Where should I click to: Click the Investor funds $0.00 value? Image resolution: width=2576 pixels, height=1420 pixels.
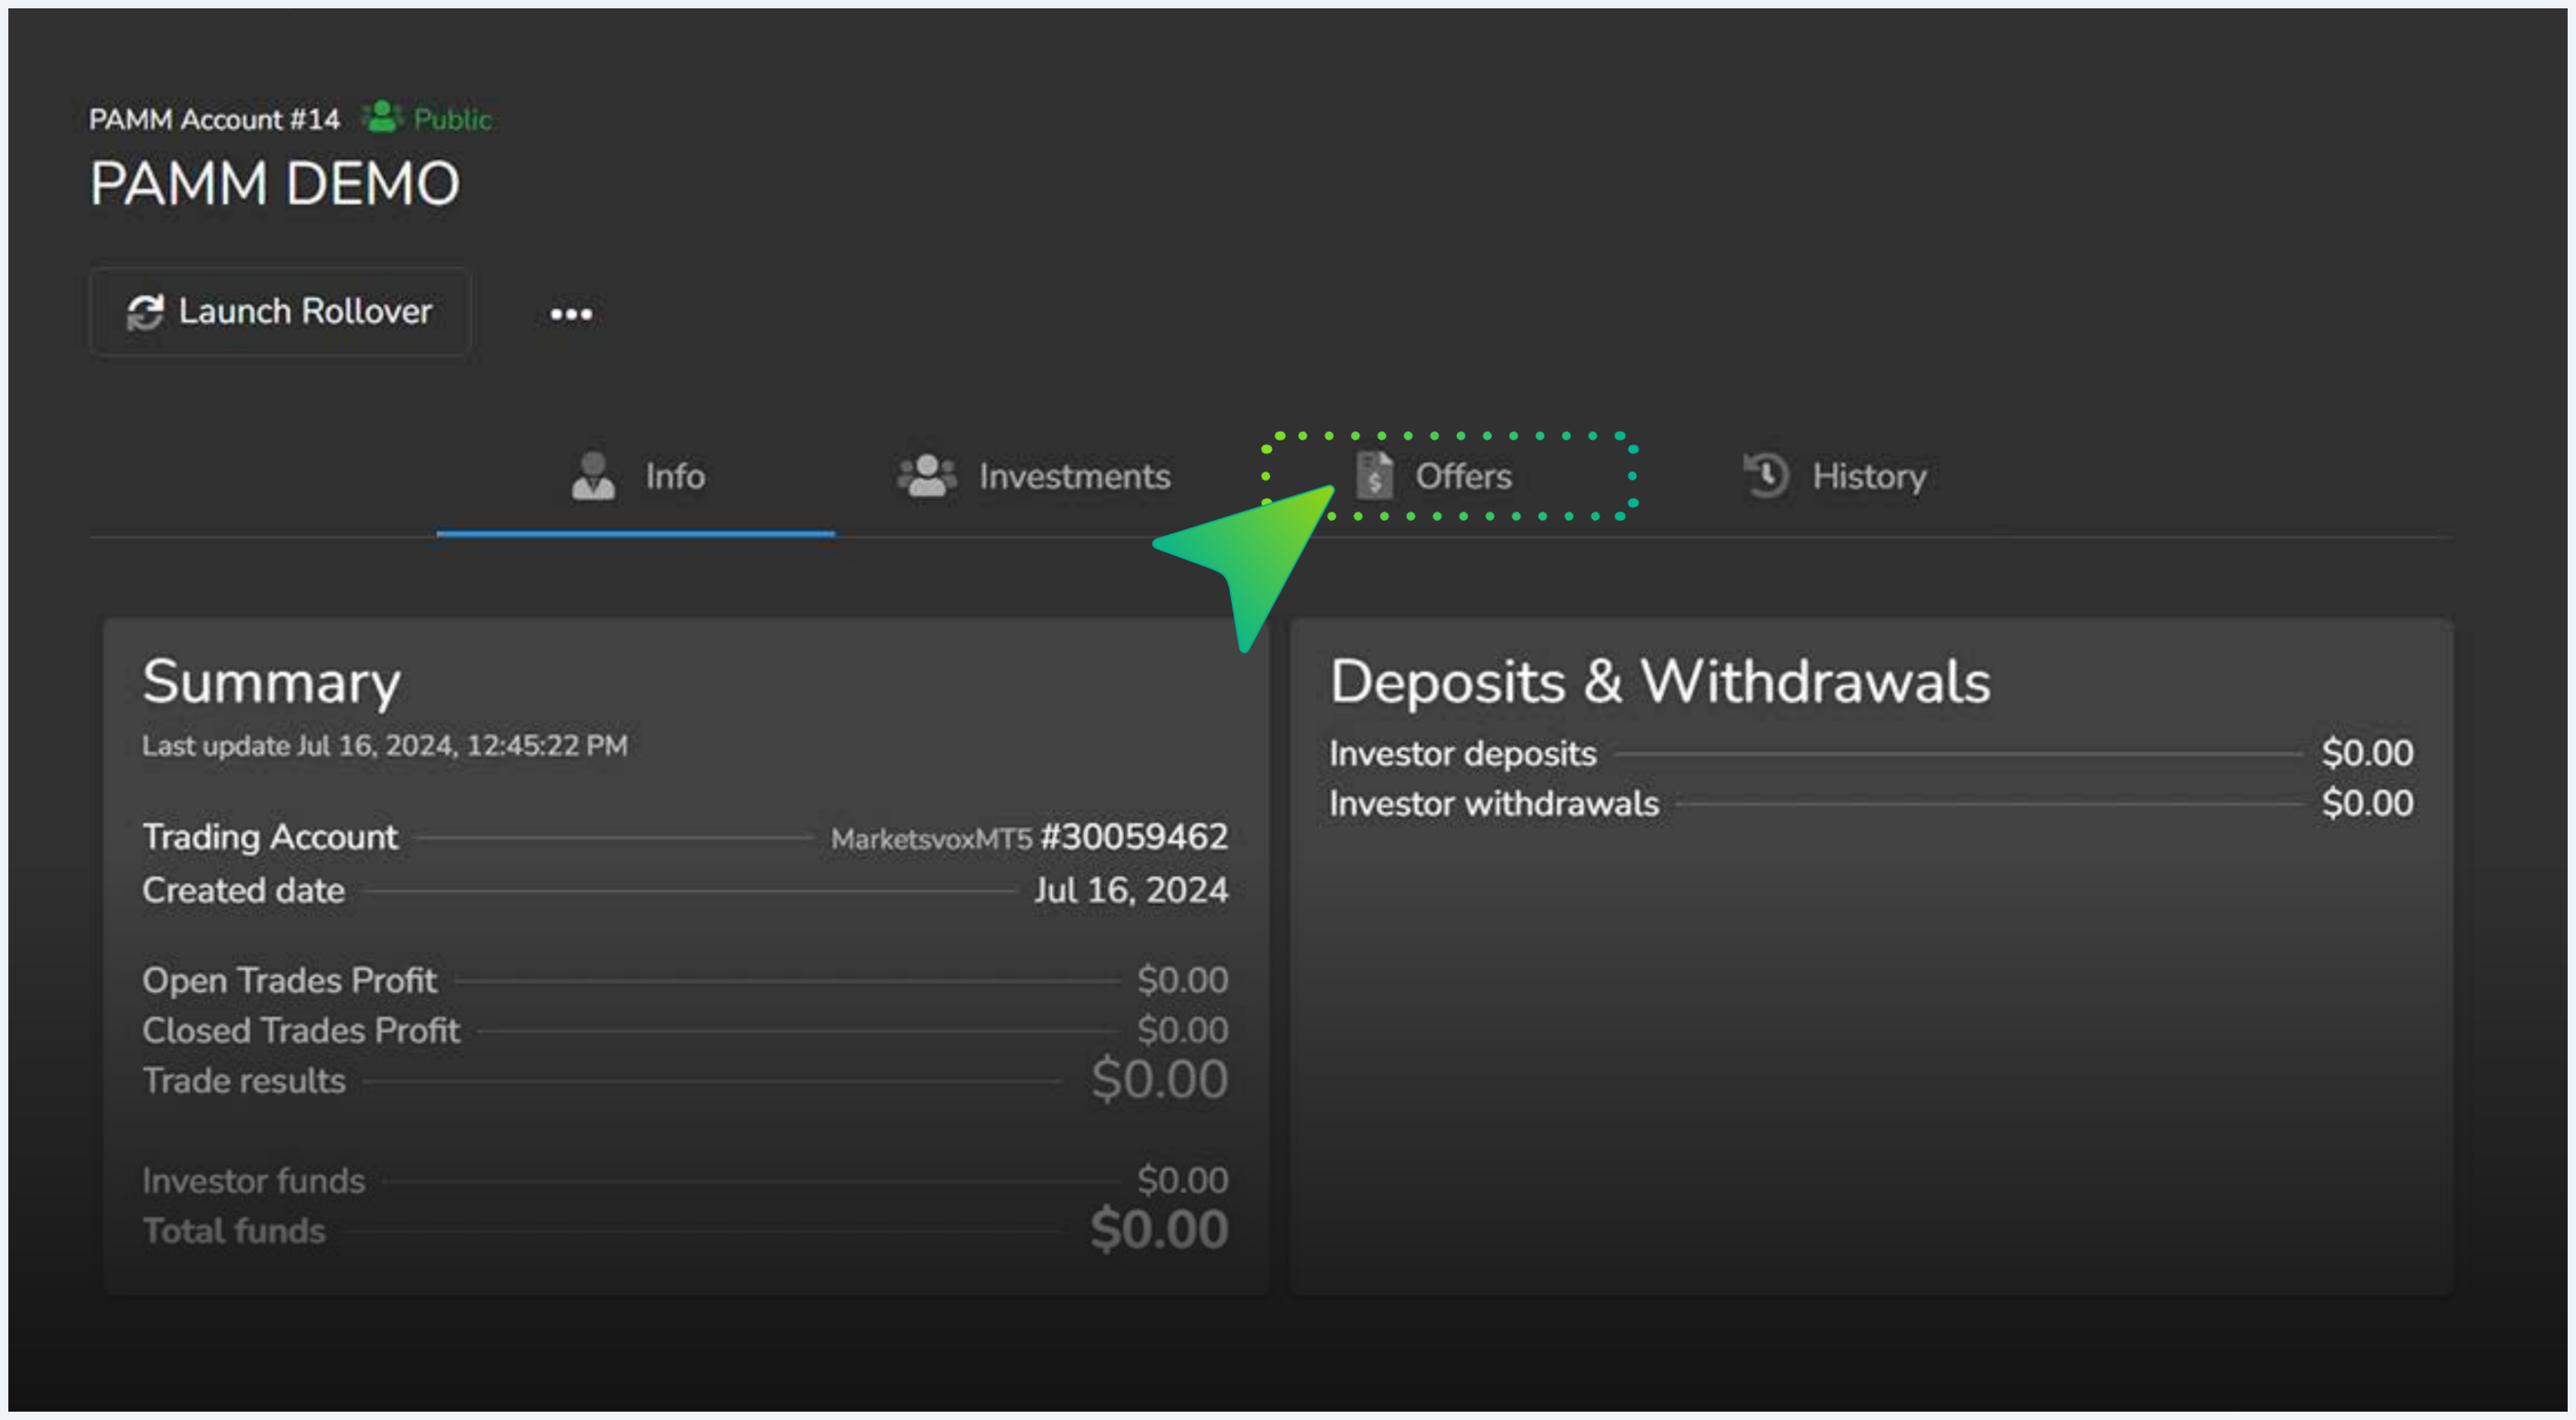coord(1183,1181)
